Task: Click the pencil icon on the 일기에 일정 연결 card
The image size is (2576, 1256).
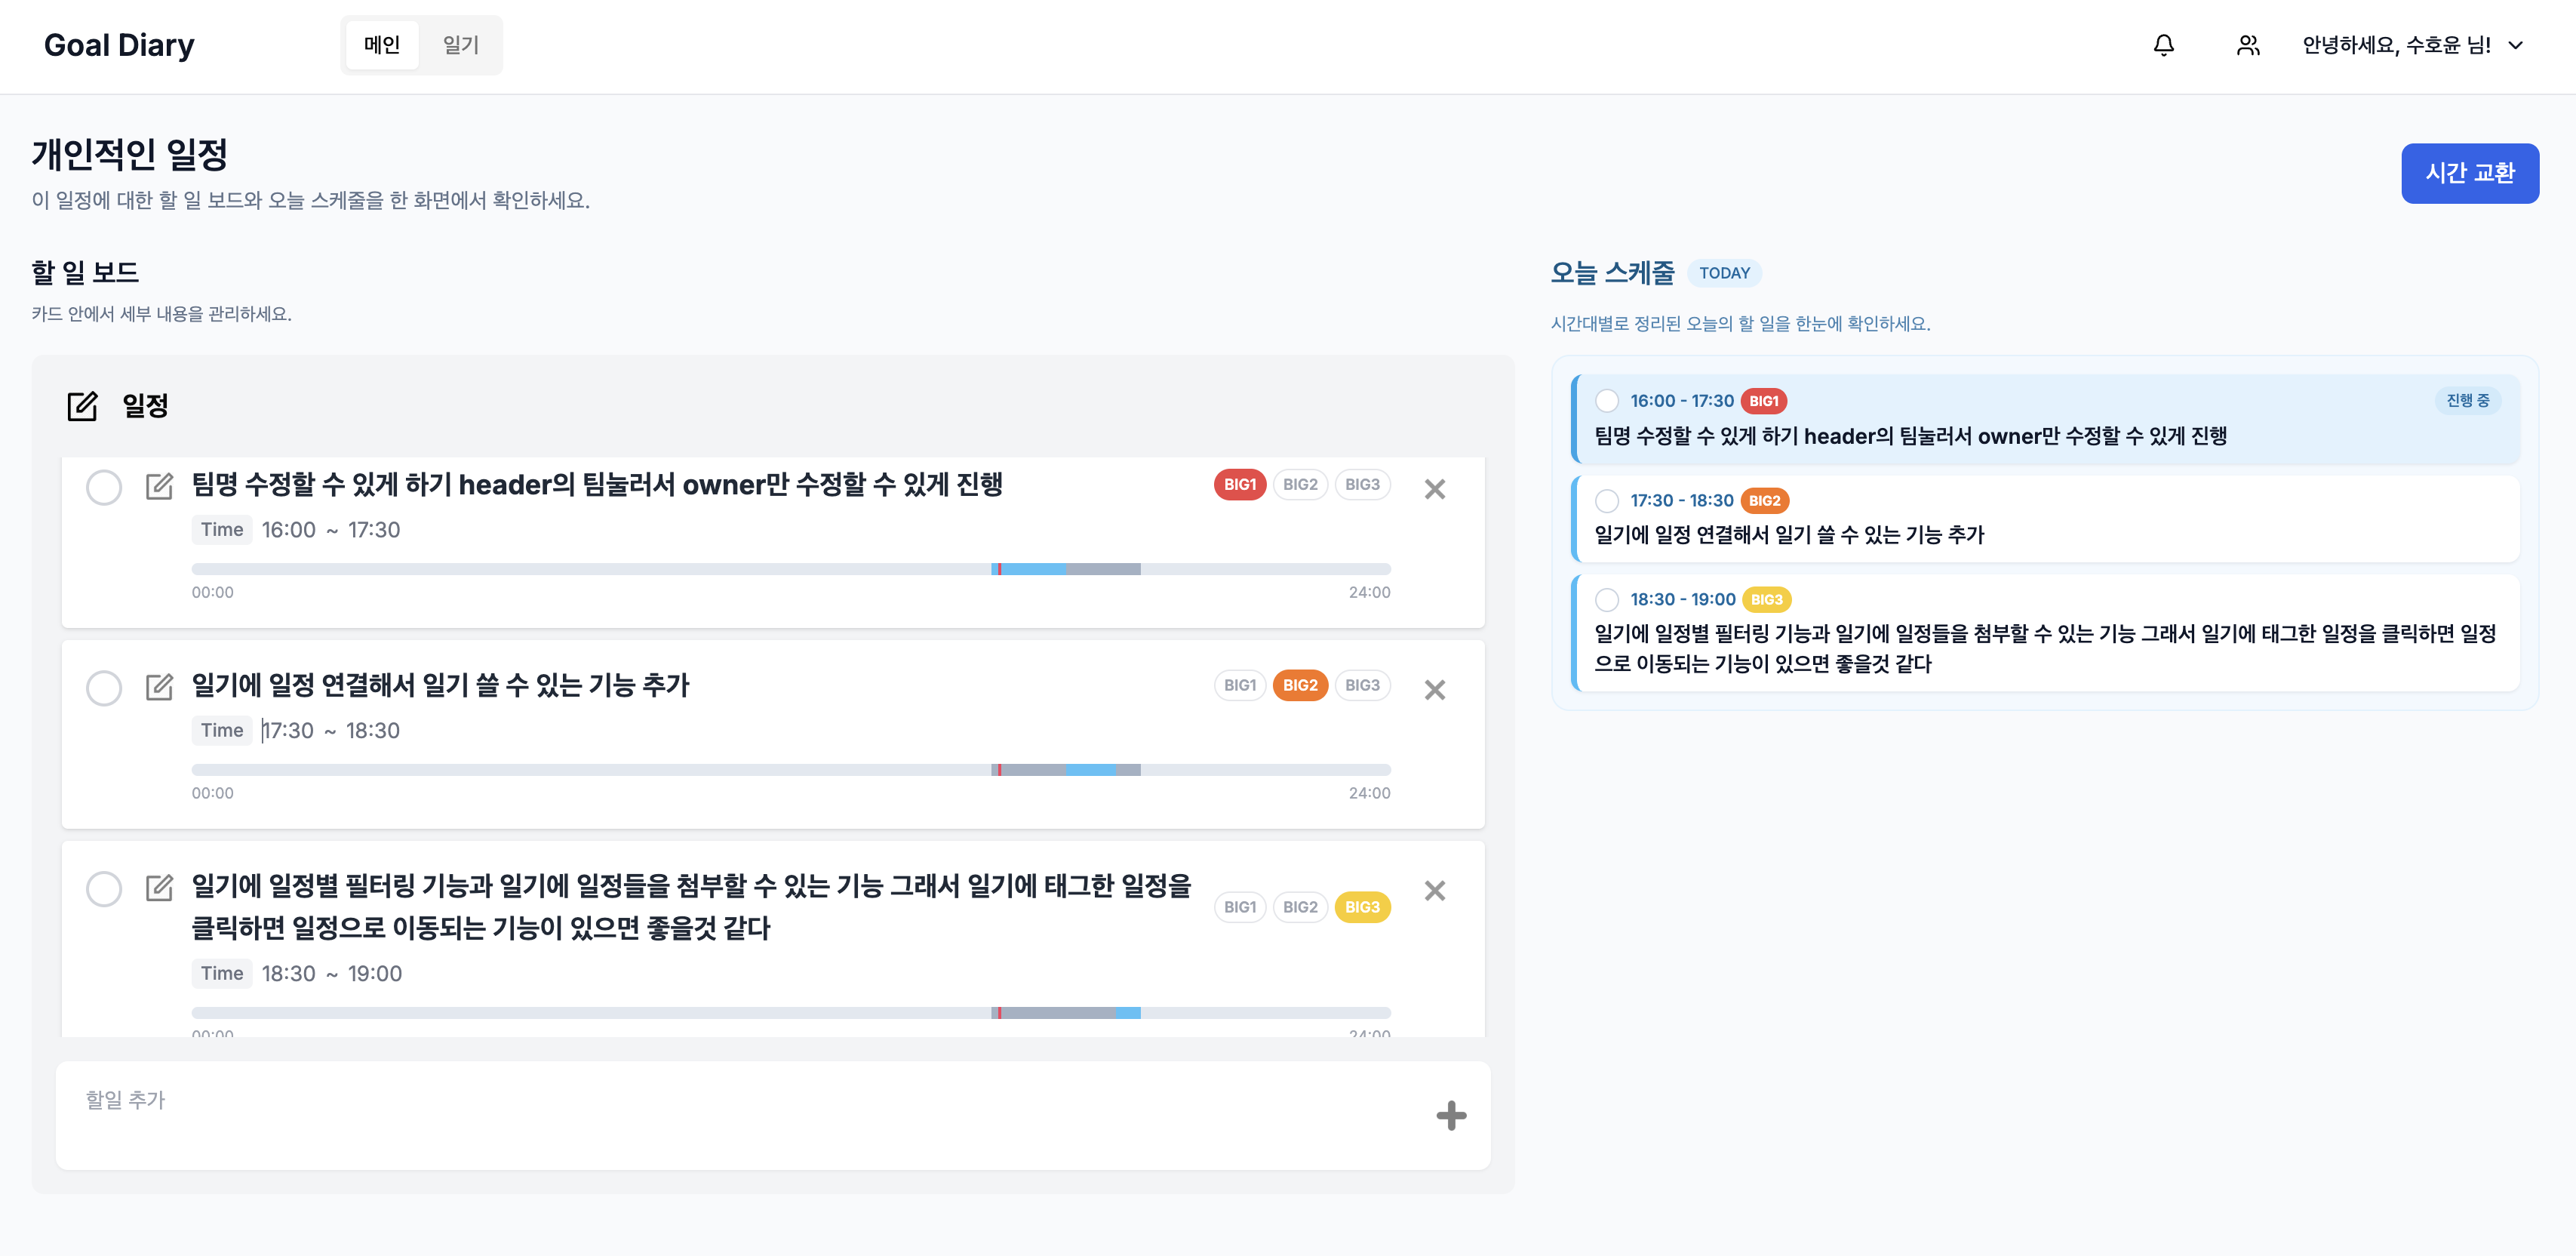Action: point(159,687)
